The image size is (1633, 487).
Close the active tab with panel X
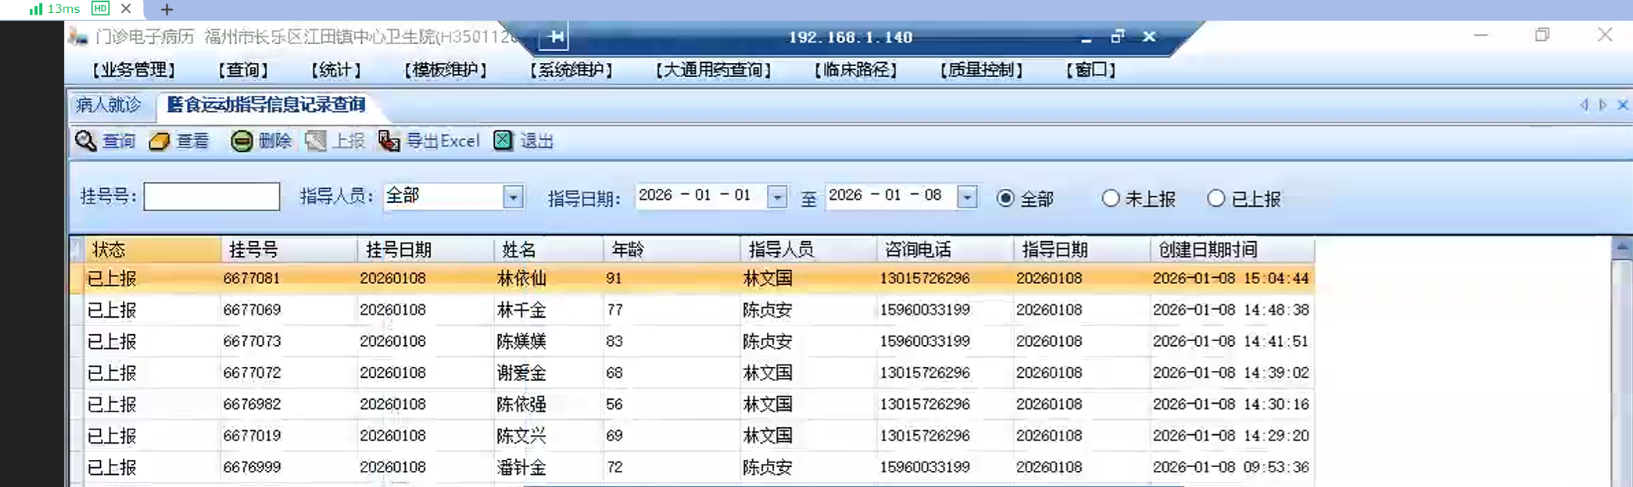1622,105
